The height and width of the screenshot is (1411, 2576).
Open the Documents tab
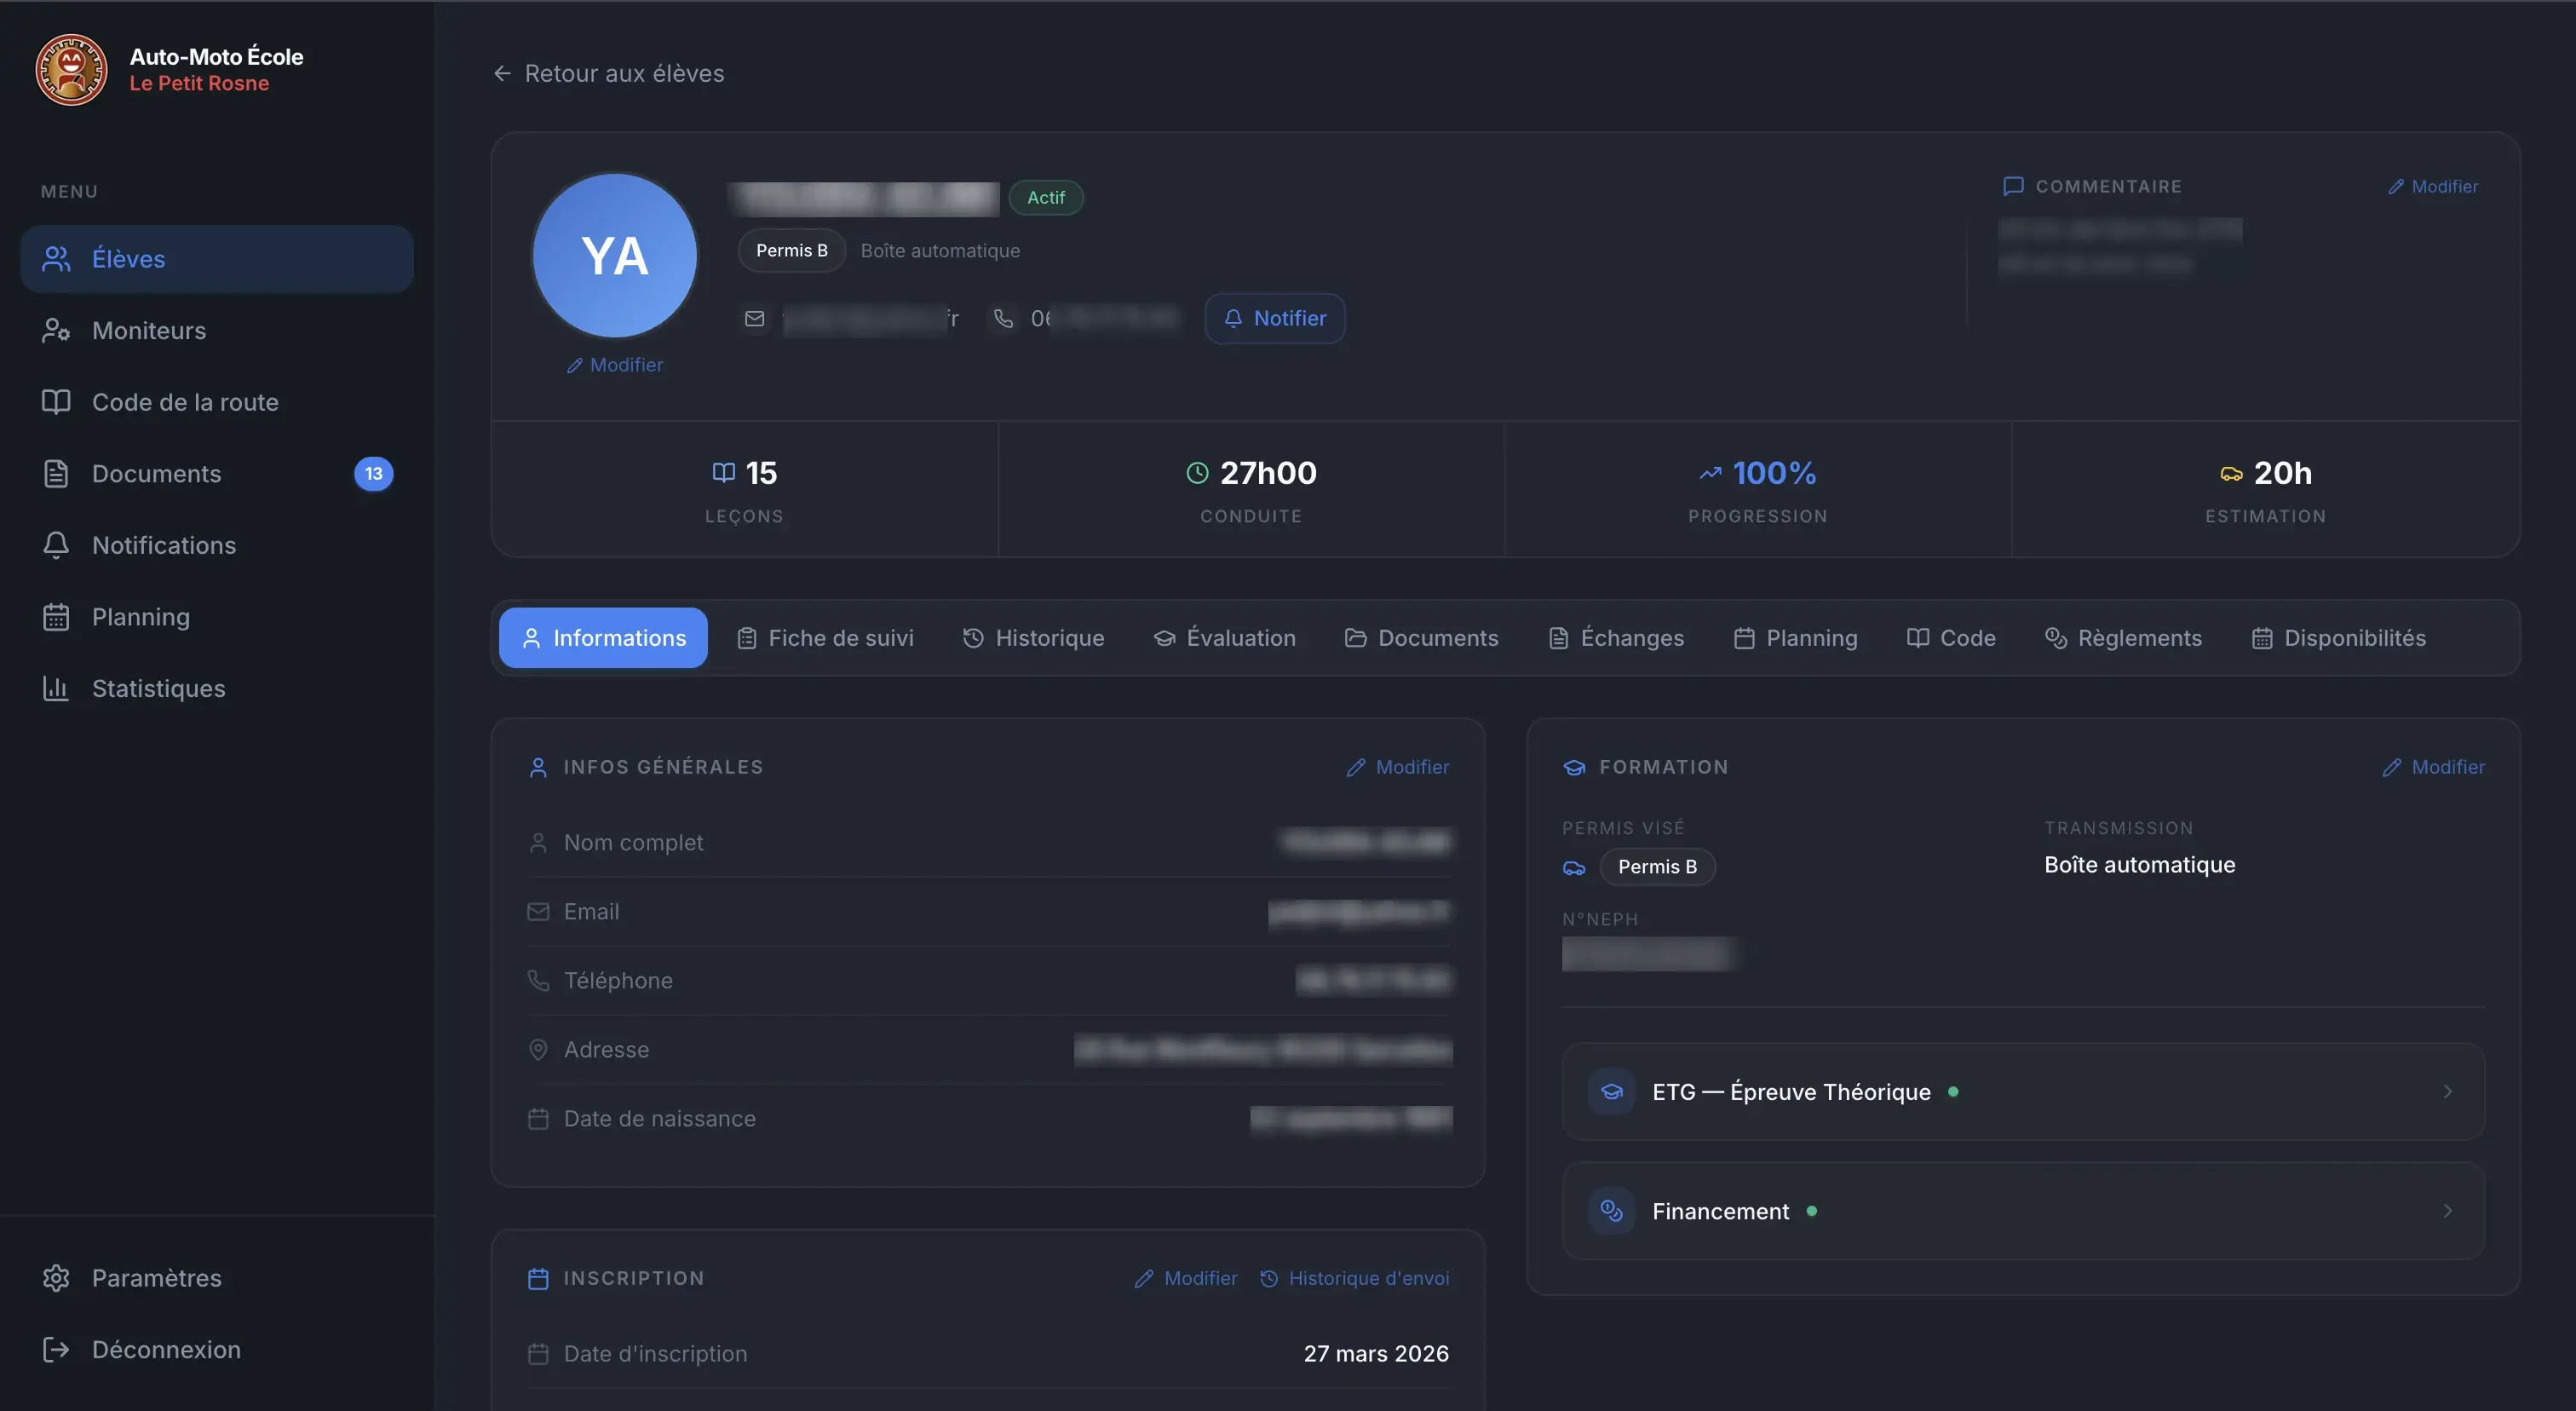pyautogui.click(x=1421, y=638)
